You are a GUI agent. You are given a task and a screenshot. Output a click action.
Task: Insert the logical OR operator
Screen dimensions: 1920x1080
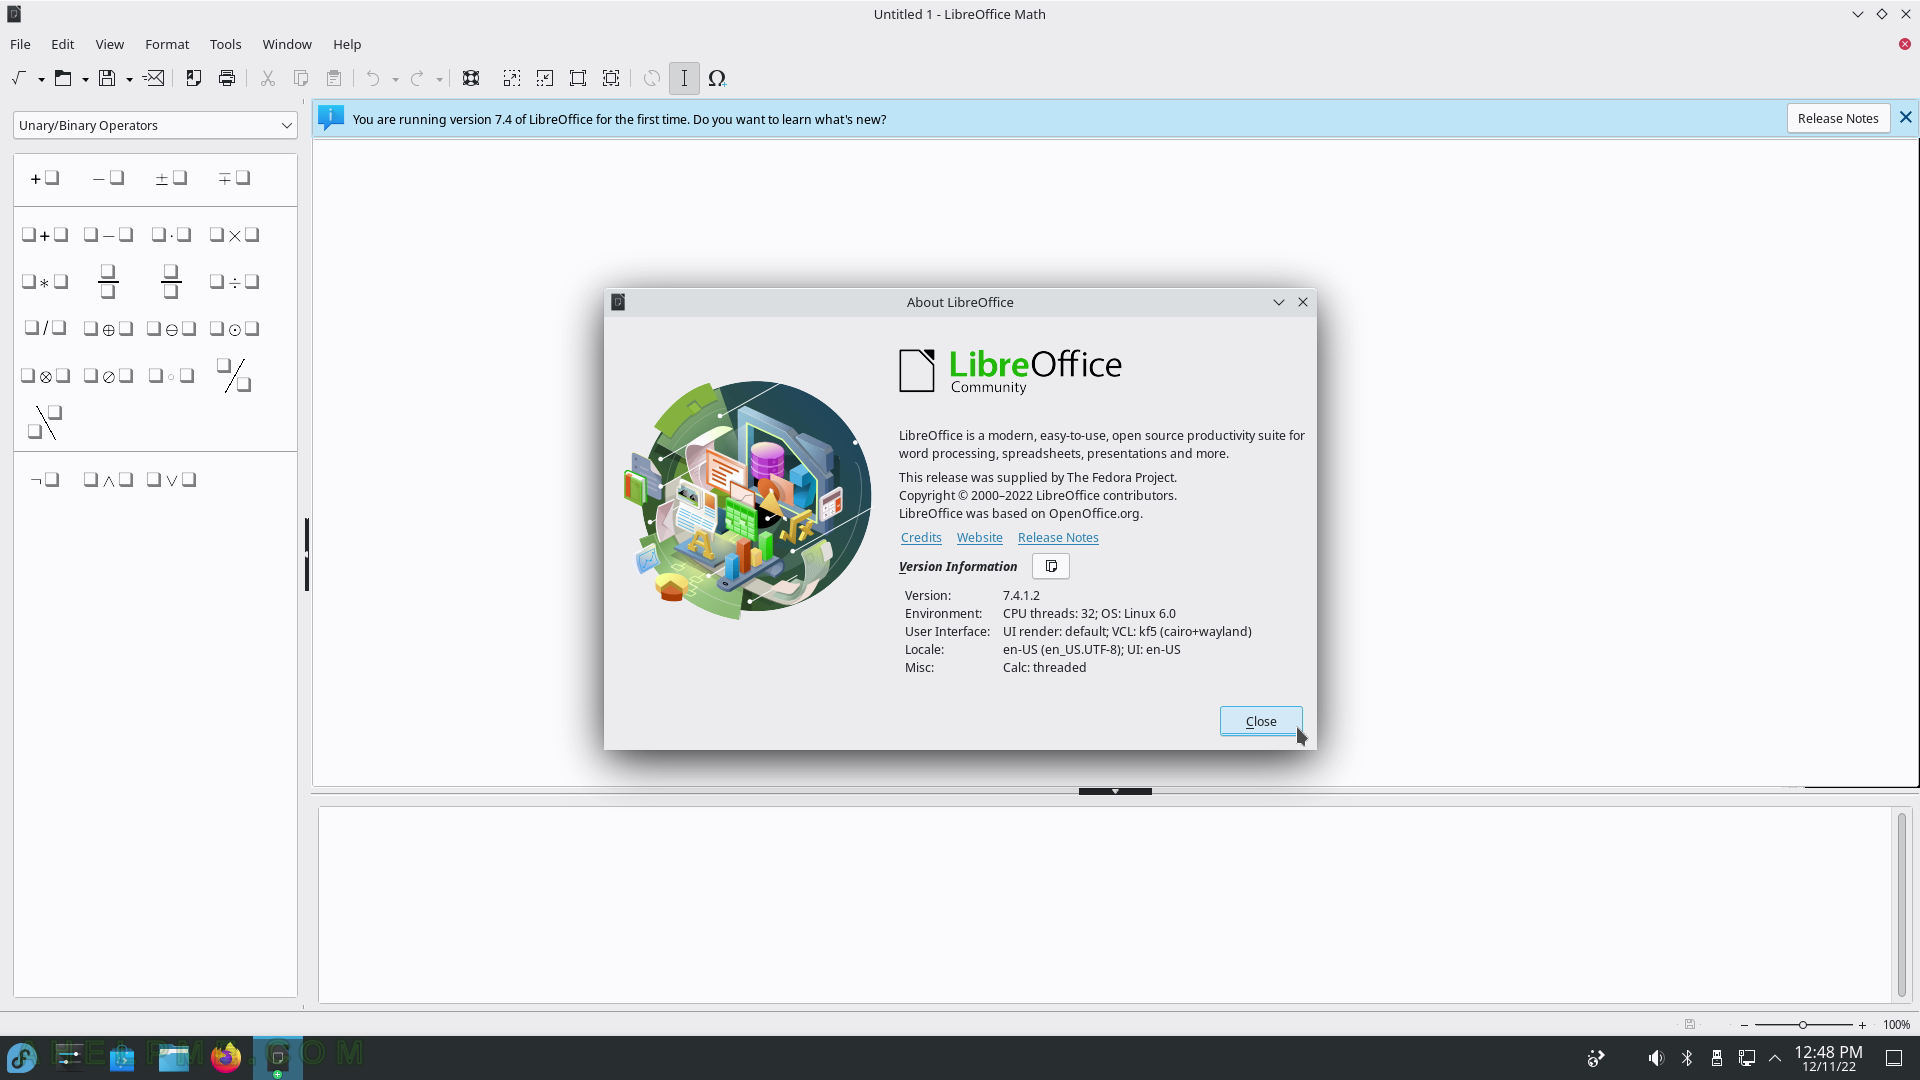tap(171, 480)
